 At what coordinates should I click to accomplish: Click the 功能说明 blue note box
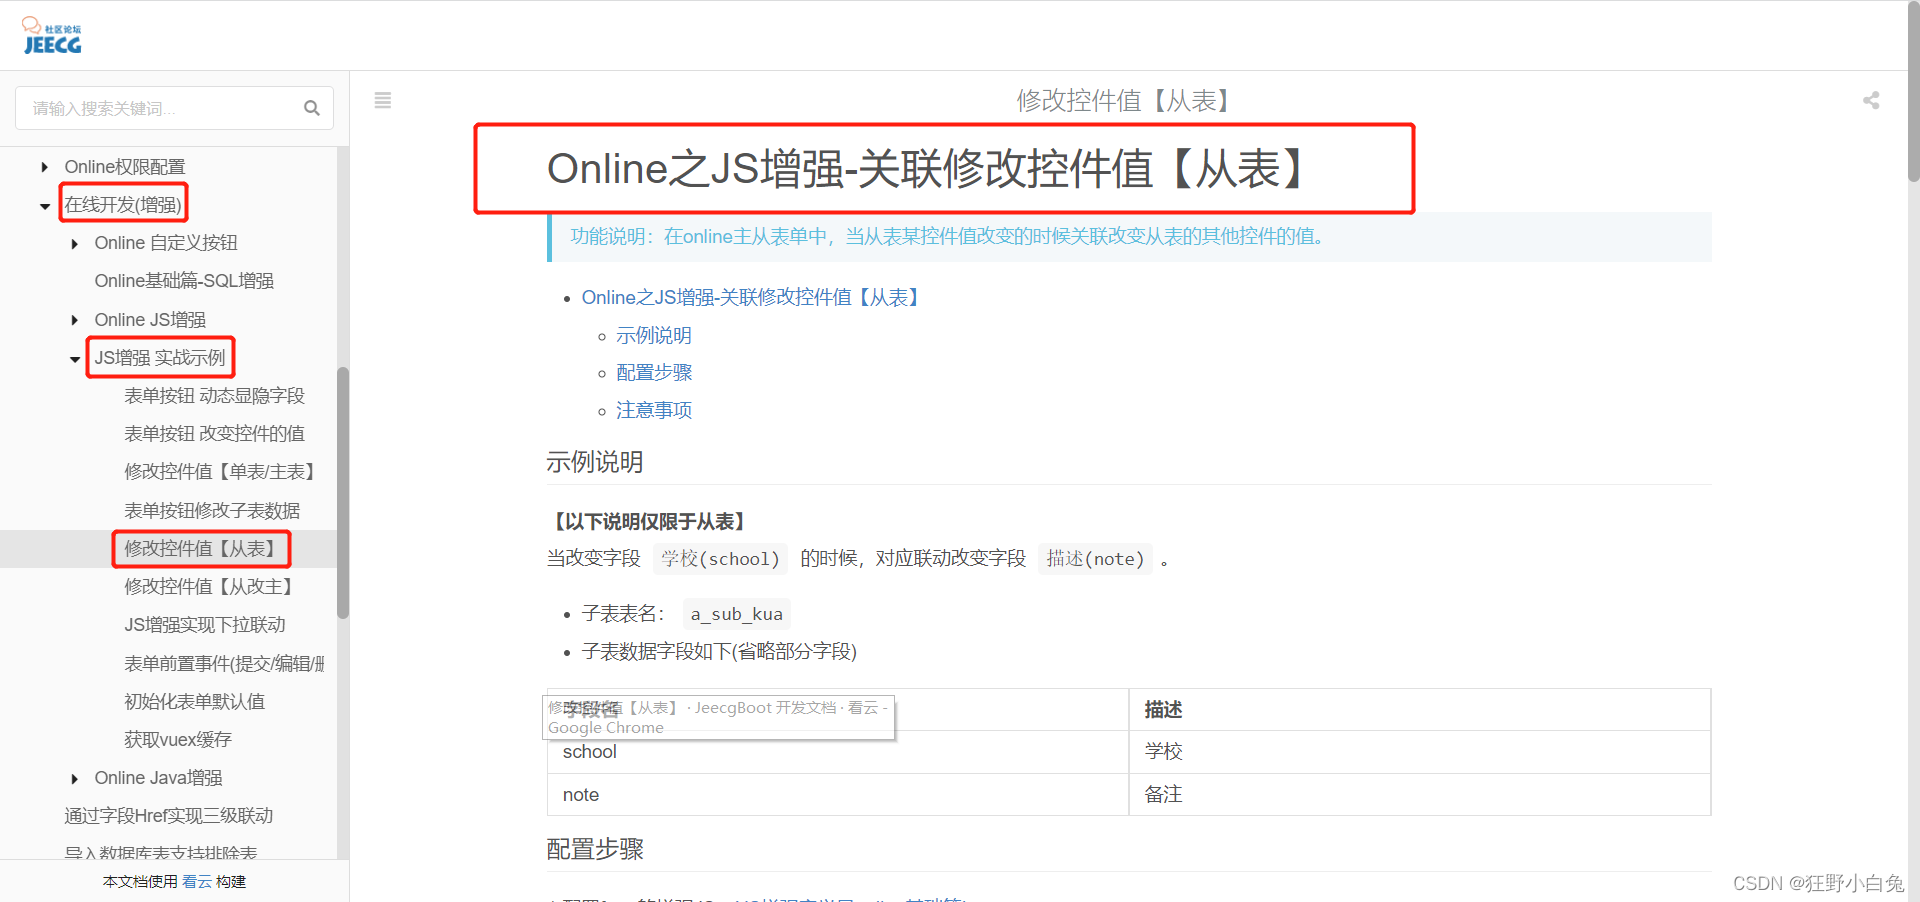(1129, 237)
